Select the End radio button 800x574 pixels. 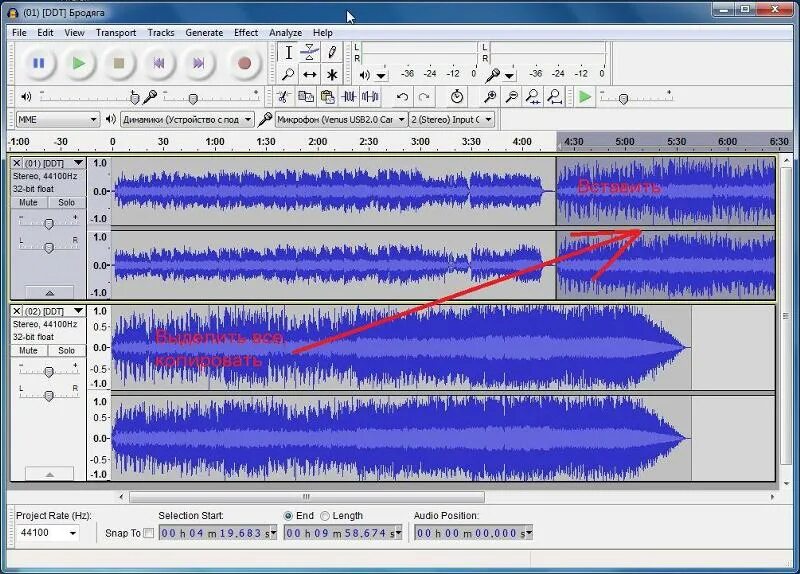pos(288,516)
